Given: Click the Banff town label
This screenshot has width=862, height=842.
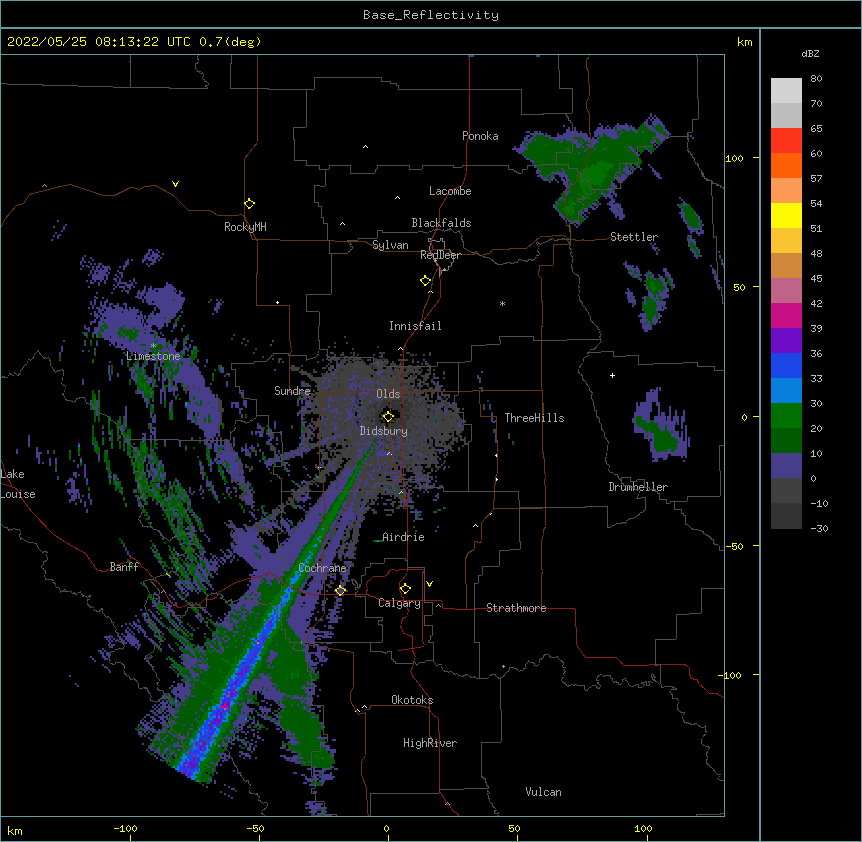Looking at the screenshot, I should (x=124, y=567).
